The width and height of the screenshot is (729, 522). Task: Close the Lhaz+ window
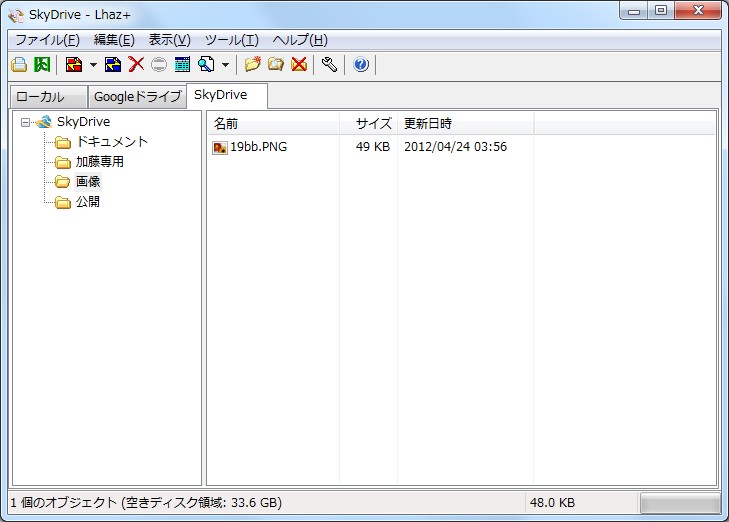698,11
